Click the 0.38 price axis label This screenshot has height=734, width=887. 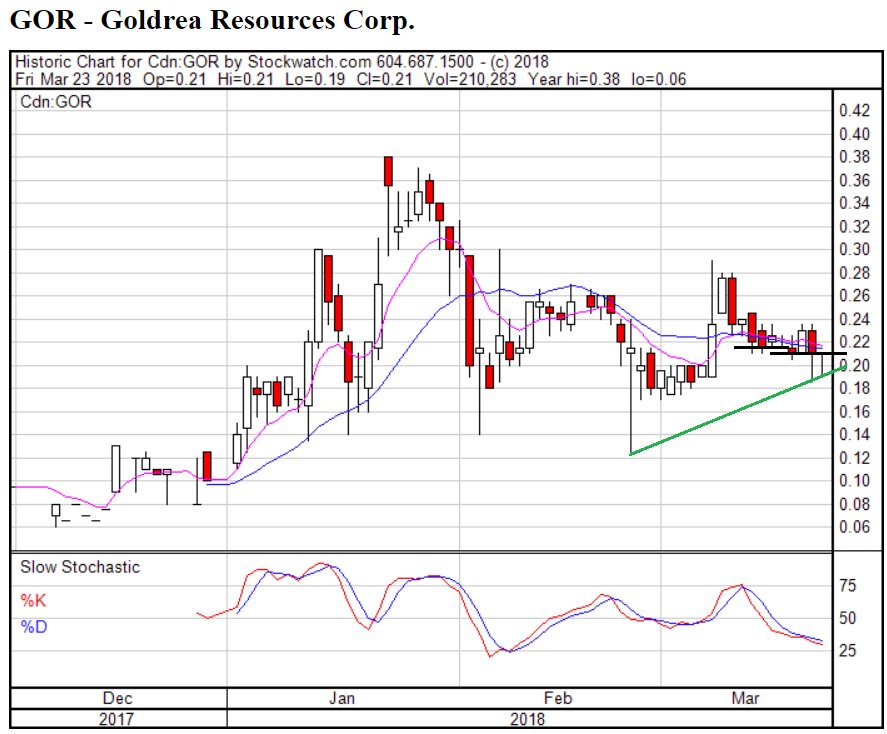[854, 157]
